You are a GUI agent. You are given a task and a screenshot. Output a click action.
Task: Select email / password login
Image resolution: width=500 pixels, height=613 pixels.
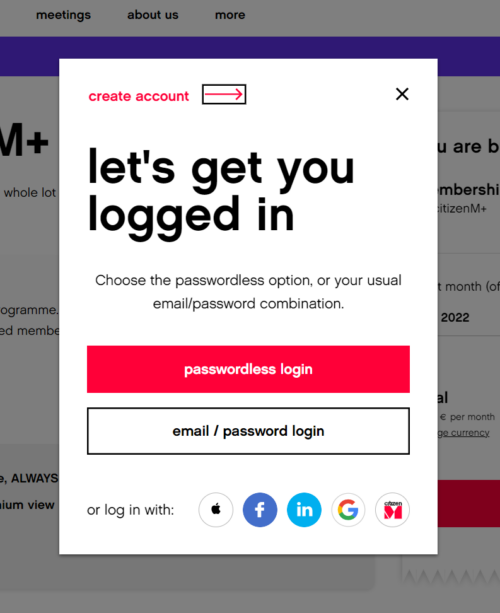point(248,431)
